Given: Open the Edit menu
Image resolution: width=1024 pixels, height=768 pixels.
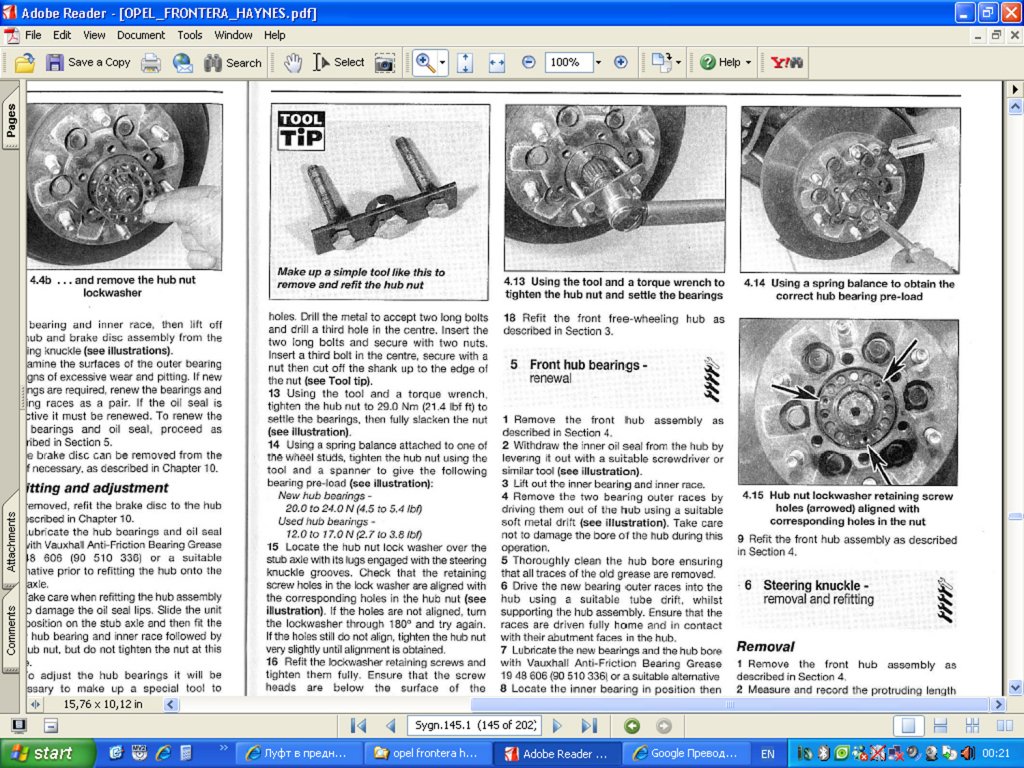Looking at the screenshot, I should (62, 35).
